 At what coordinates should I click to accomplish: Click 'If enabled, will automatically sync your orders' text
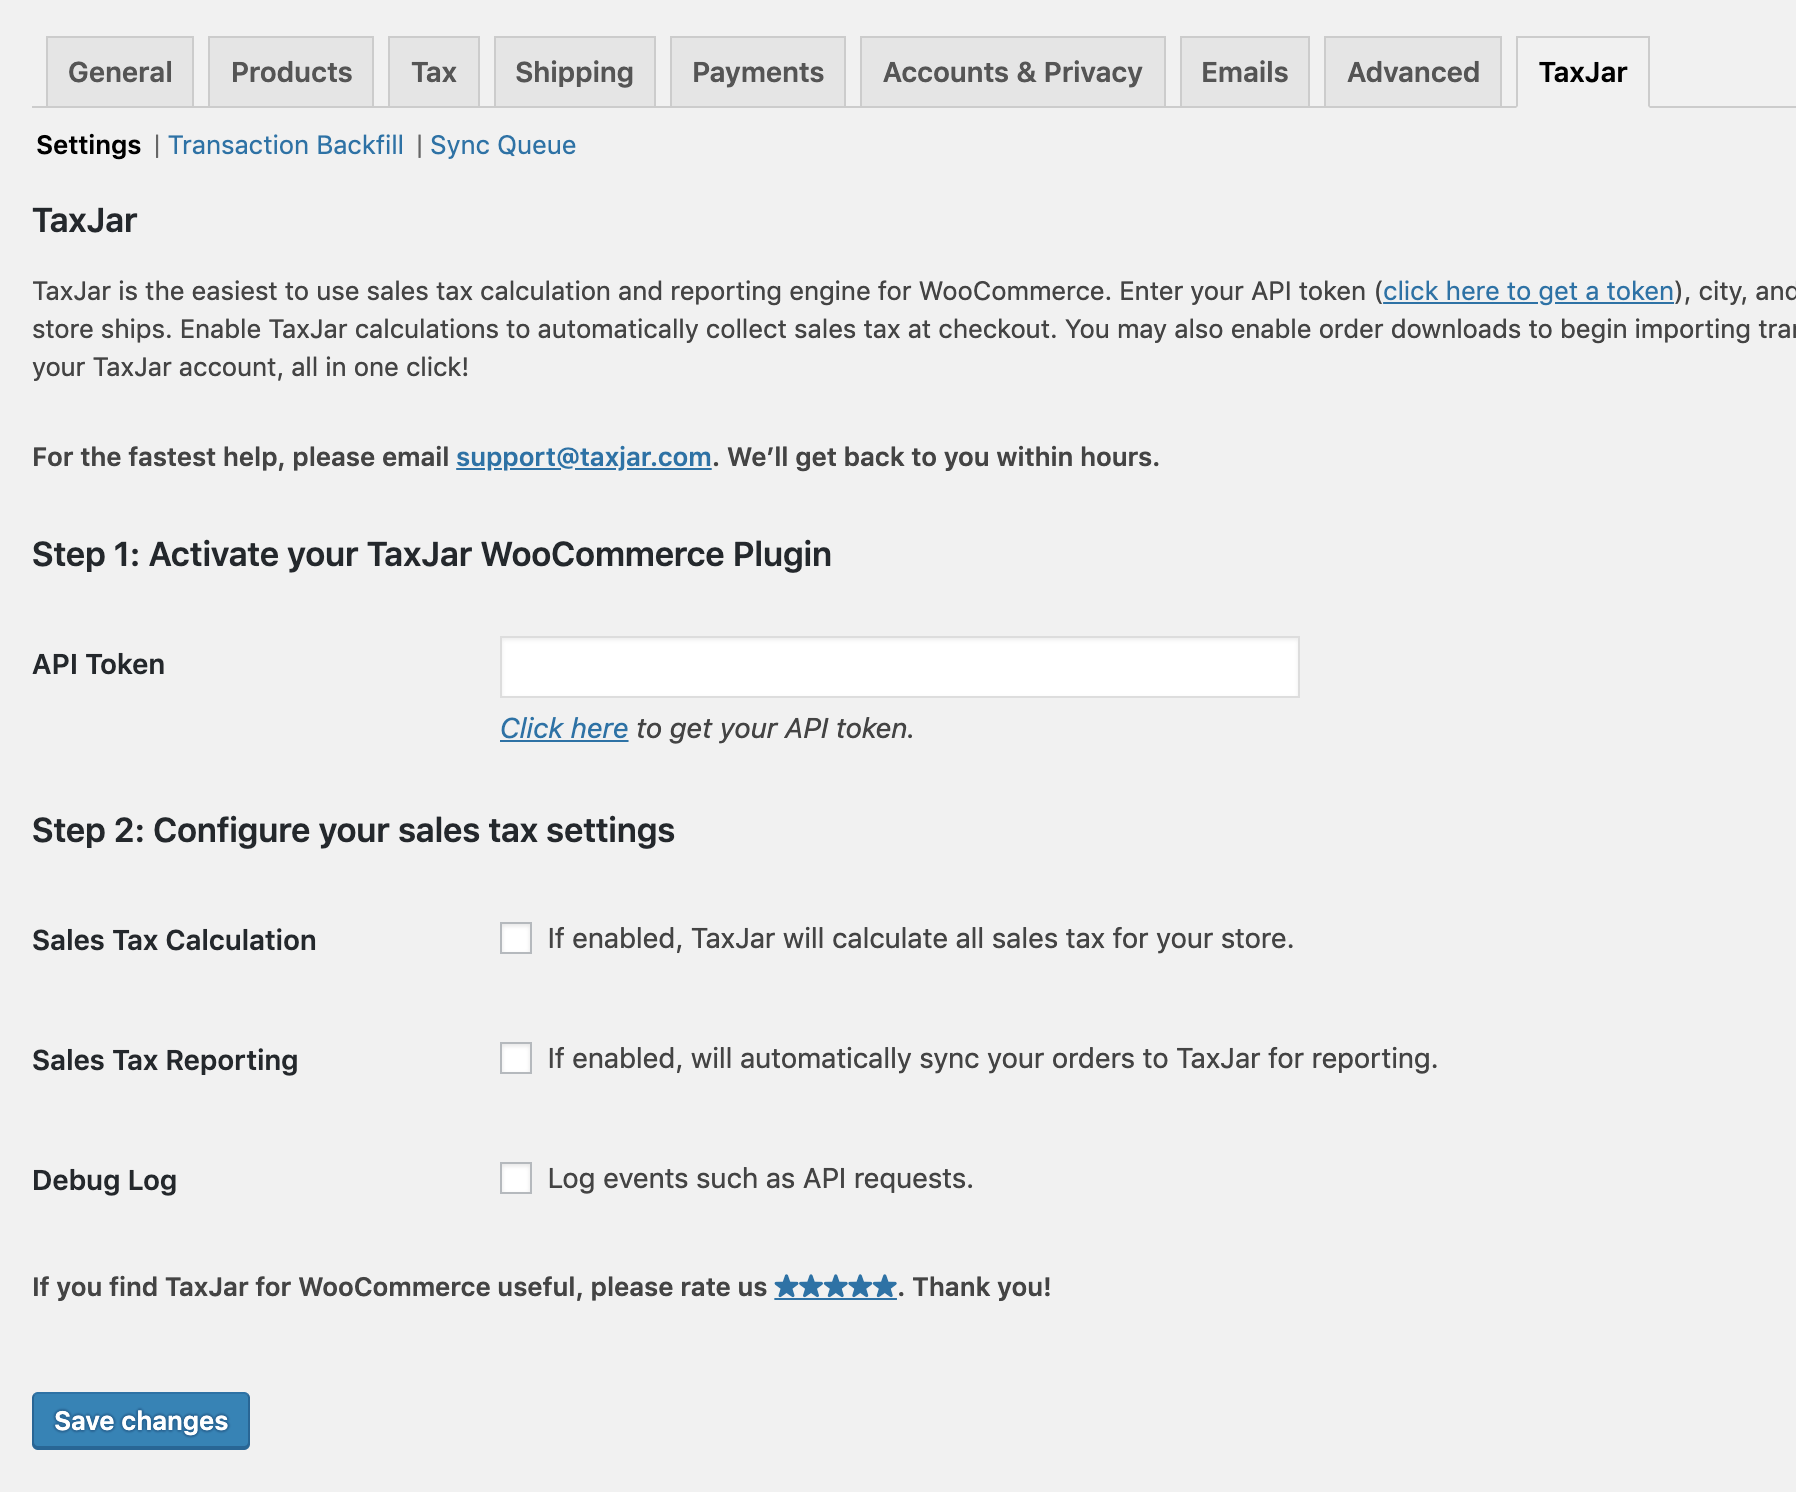tap(992, 1058)
